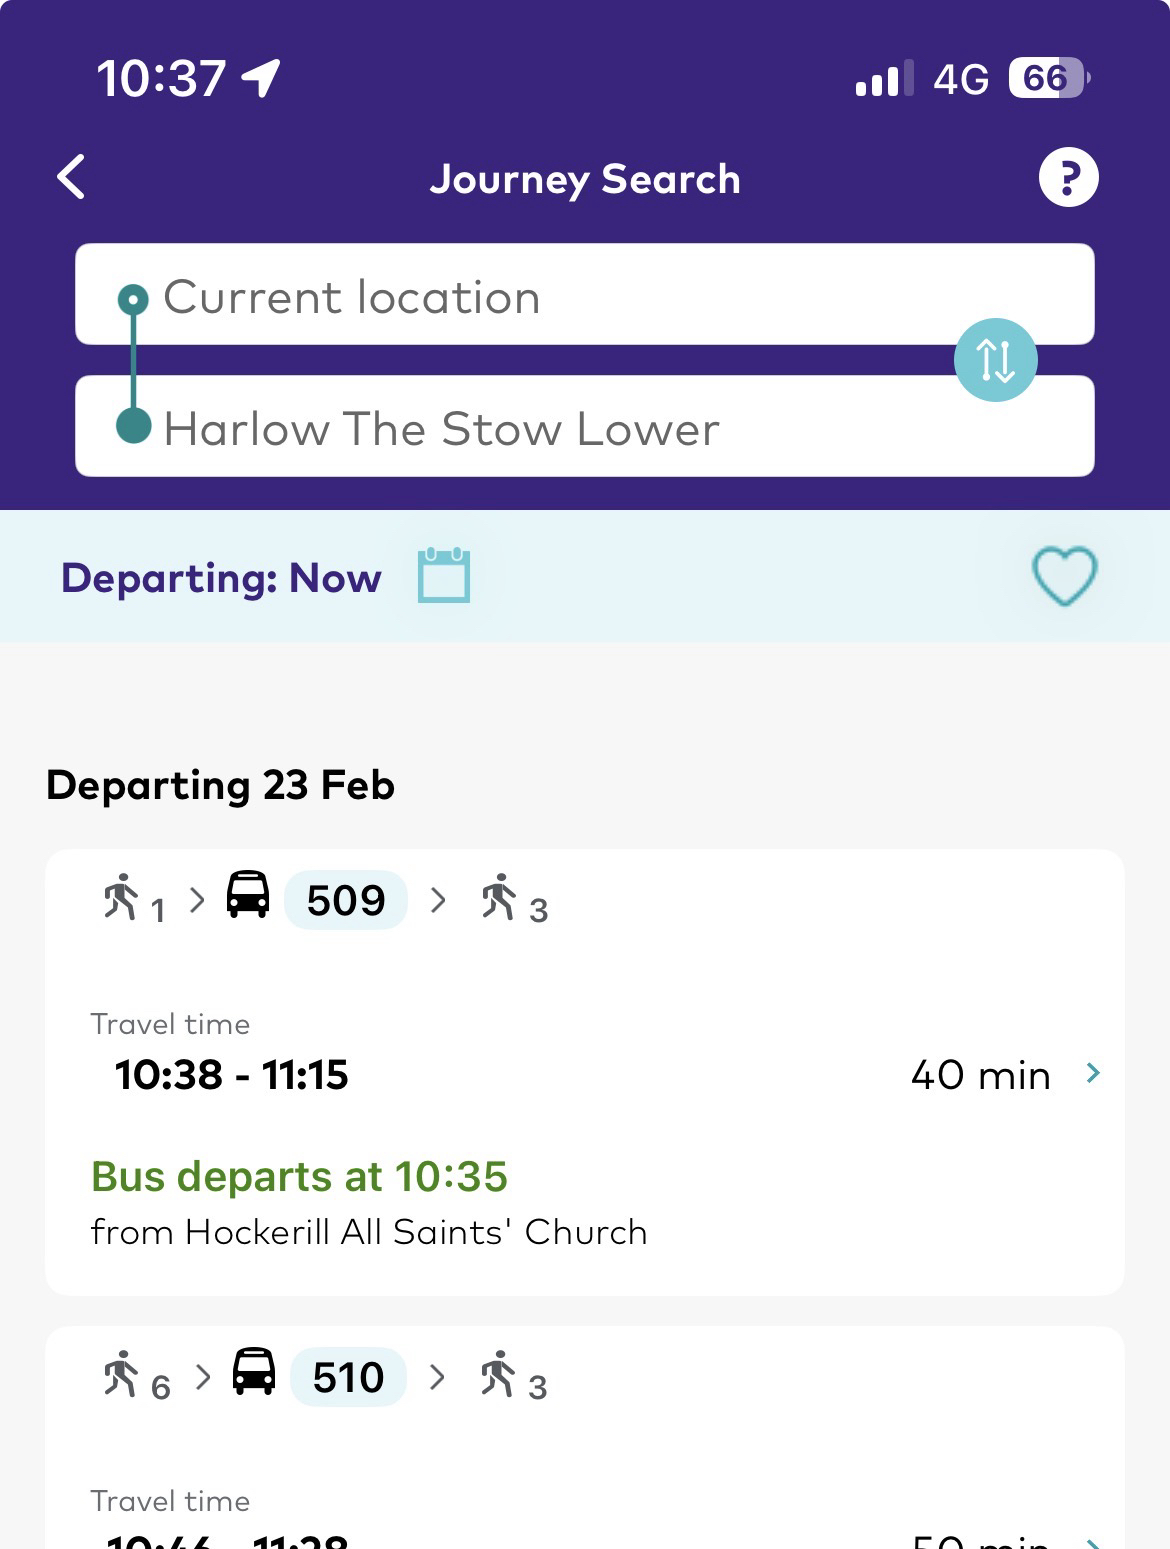1170x1549 pixels.
Task: Select the 509 route badge
Action: pyautogui.click(x=346, y=900)
